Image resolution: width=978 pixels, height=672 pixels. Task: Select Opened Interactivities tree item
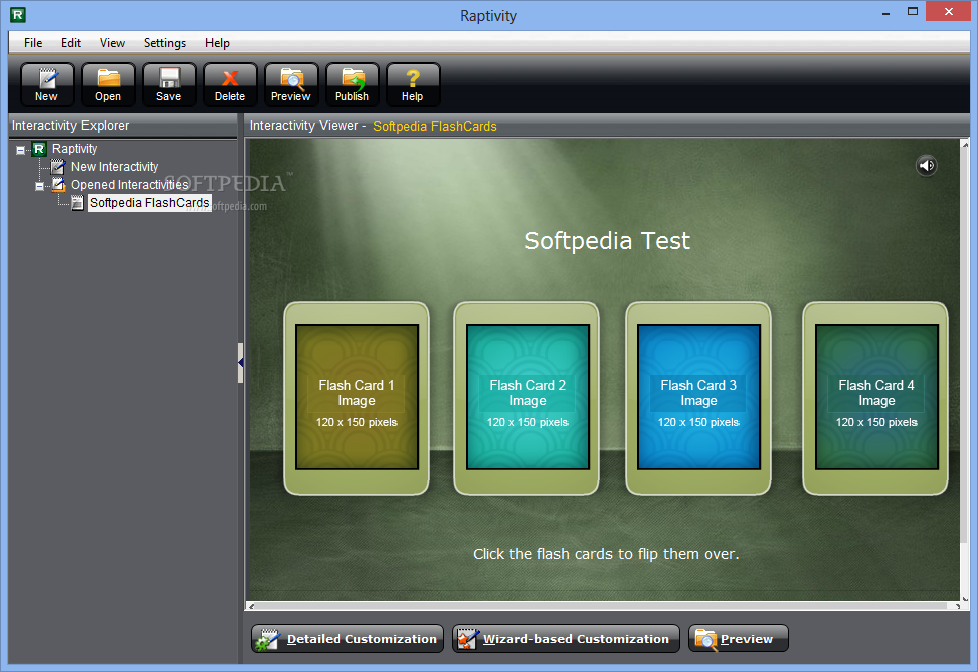point(129,185)
